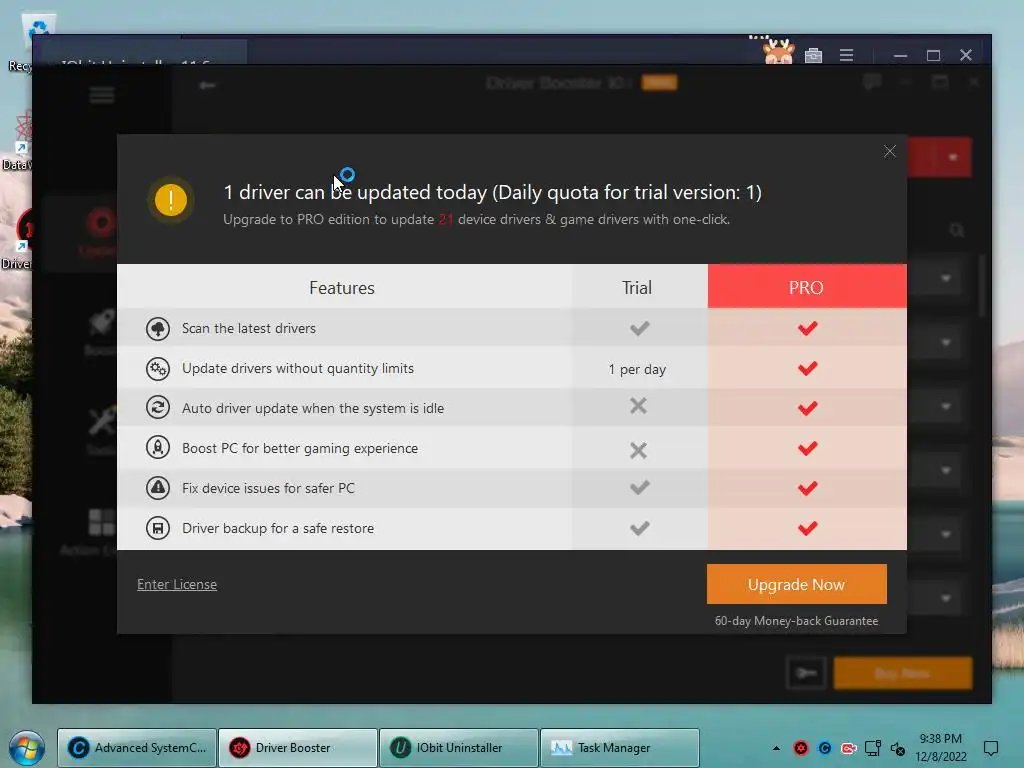This screenshot has width=1024, height=768.
Task: Click the yellow exclamation warning icon
Action: (171, 200)
